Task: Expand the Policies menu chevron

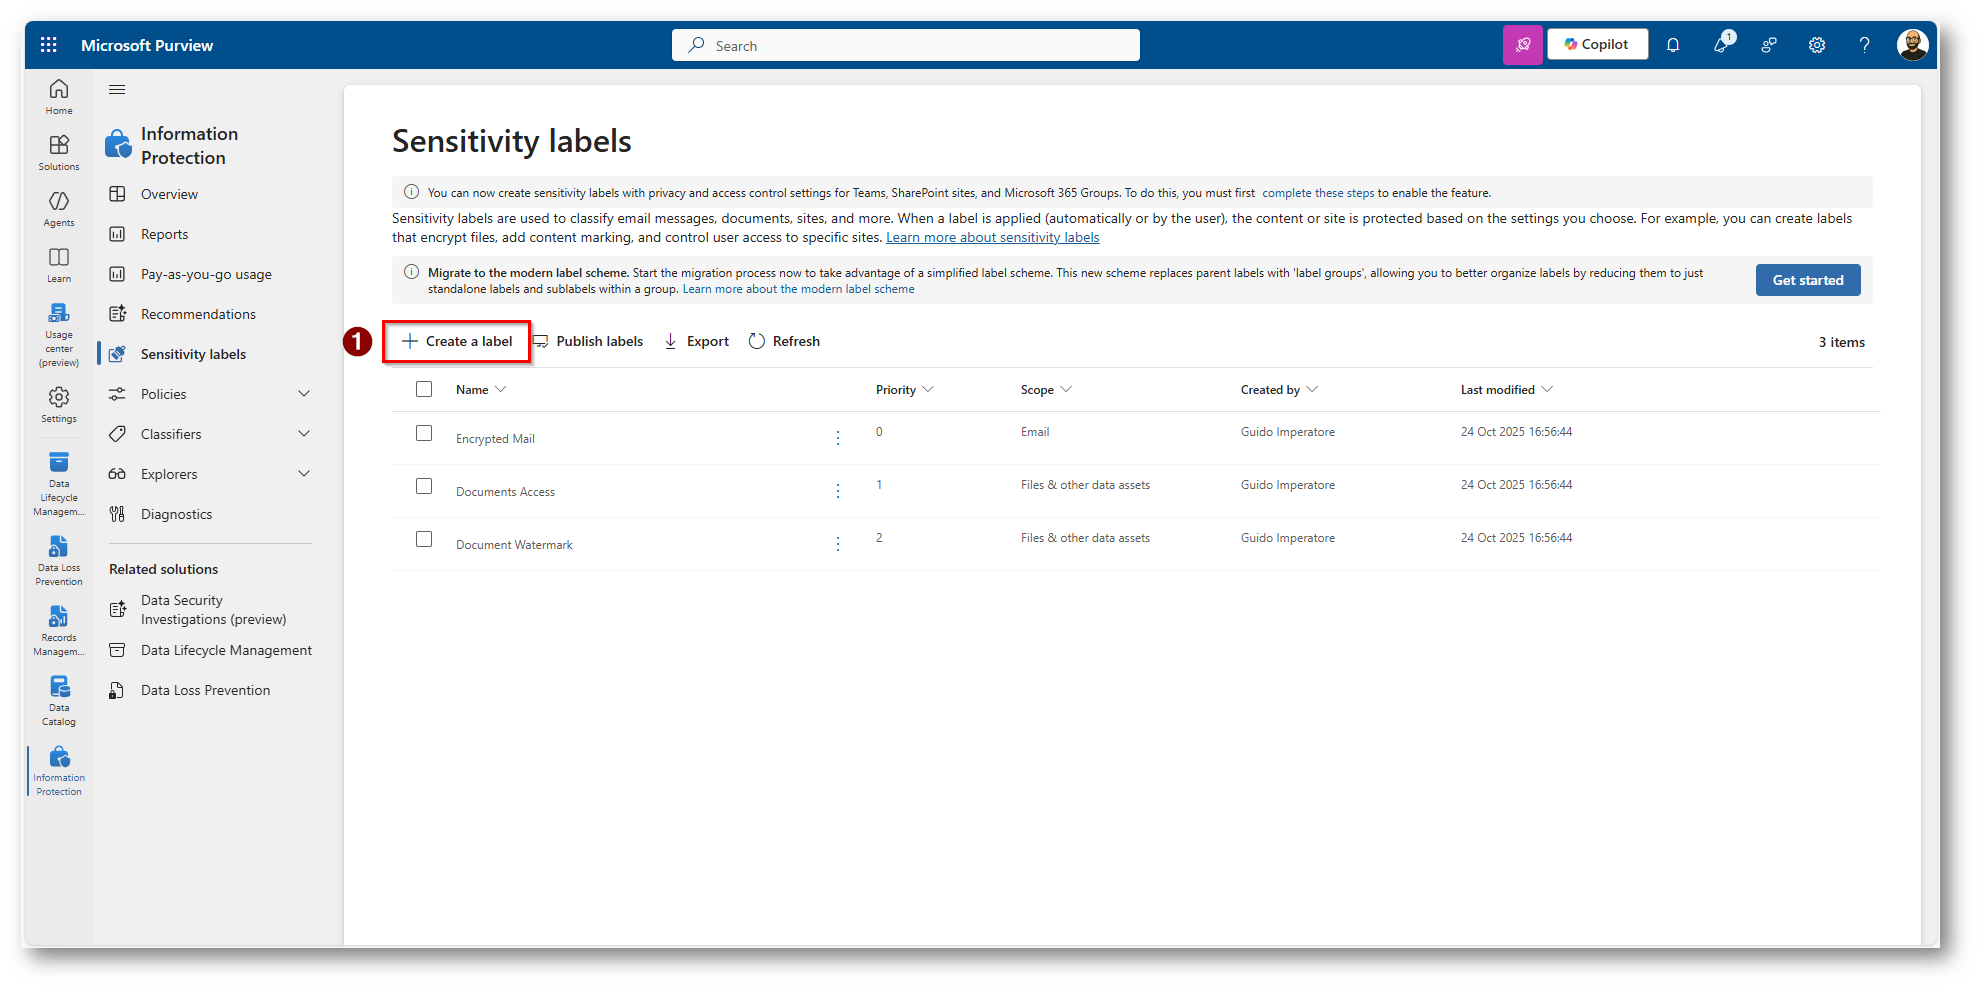Action: (304, 394)
